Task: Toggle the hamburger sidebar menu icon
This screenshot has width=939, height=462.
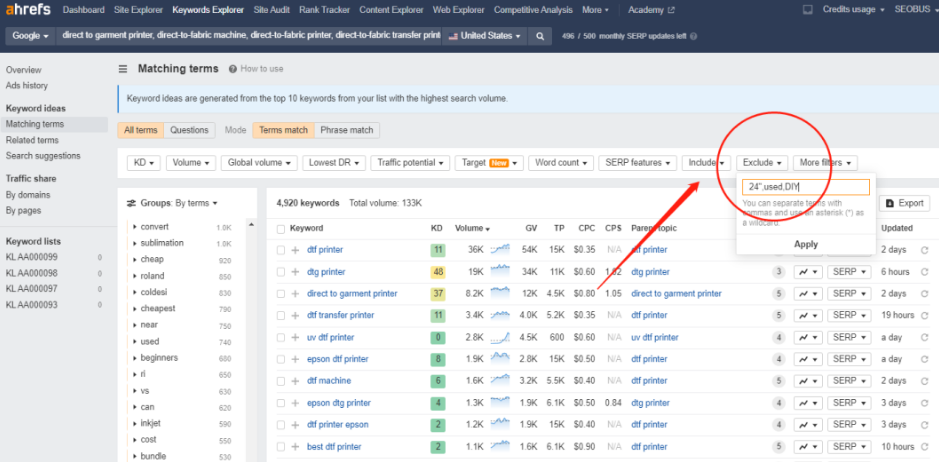Action: pos(123,69)
